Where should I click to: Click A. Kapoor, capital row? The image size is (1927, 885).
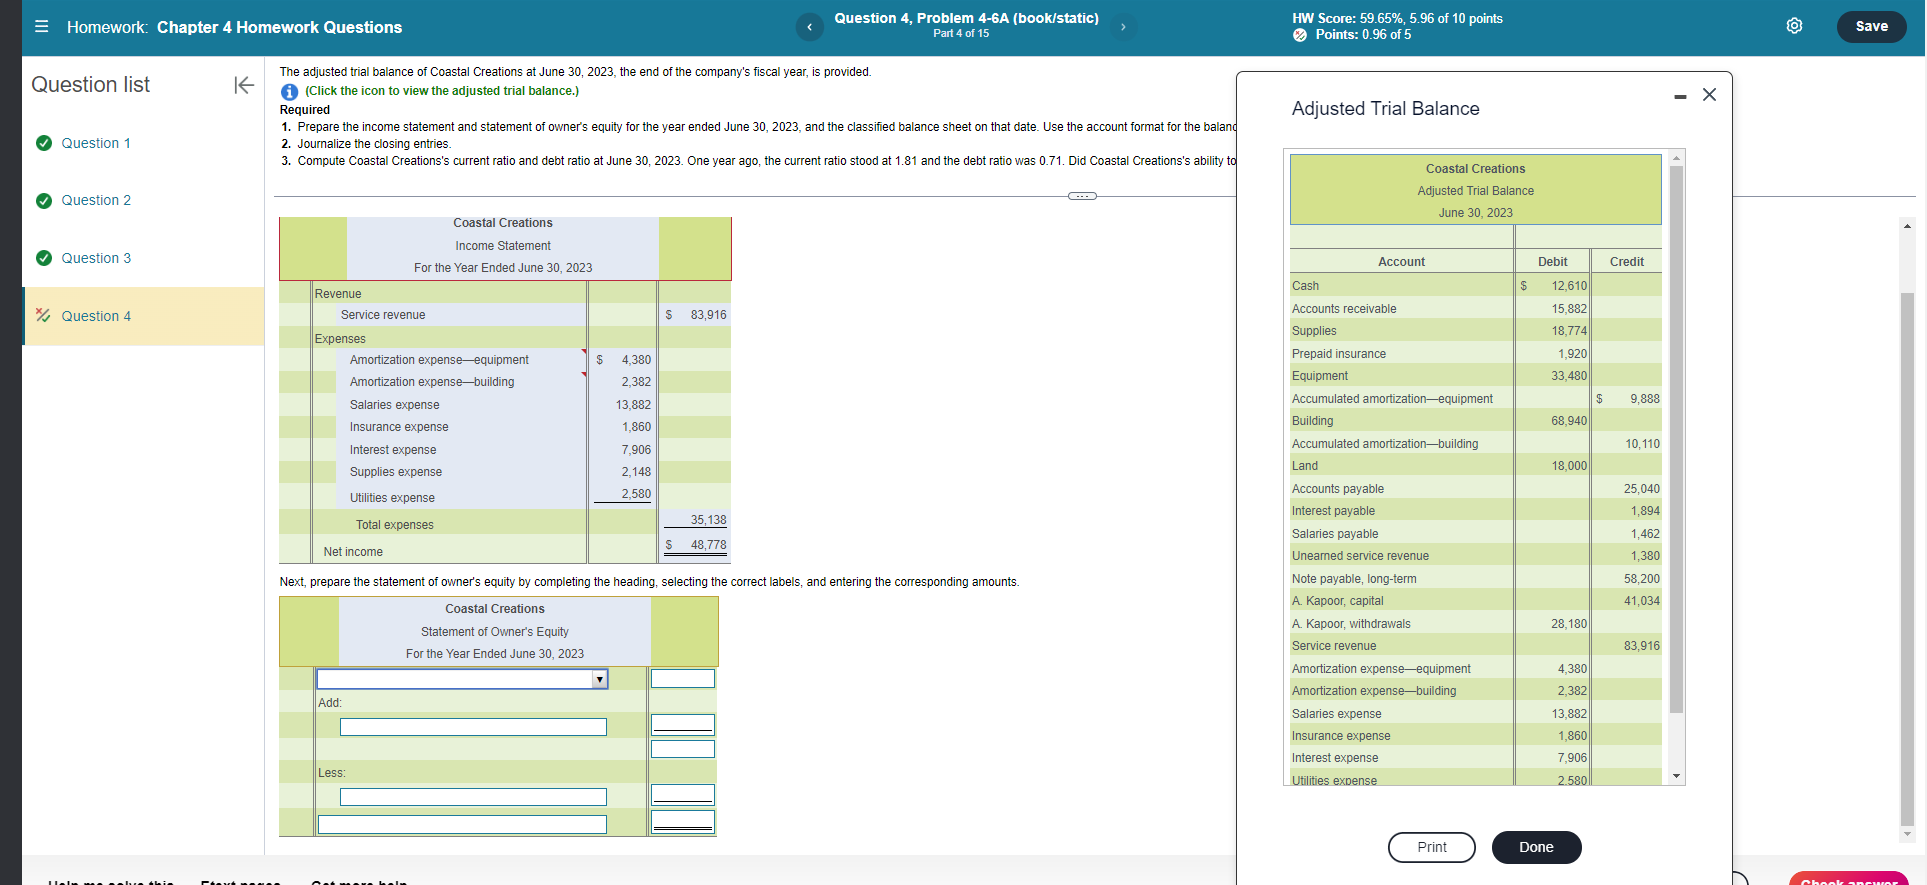(x=1475, y=601)
